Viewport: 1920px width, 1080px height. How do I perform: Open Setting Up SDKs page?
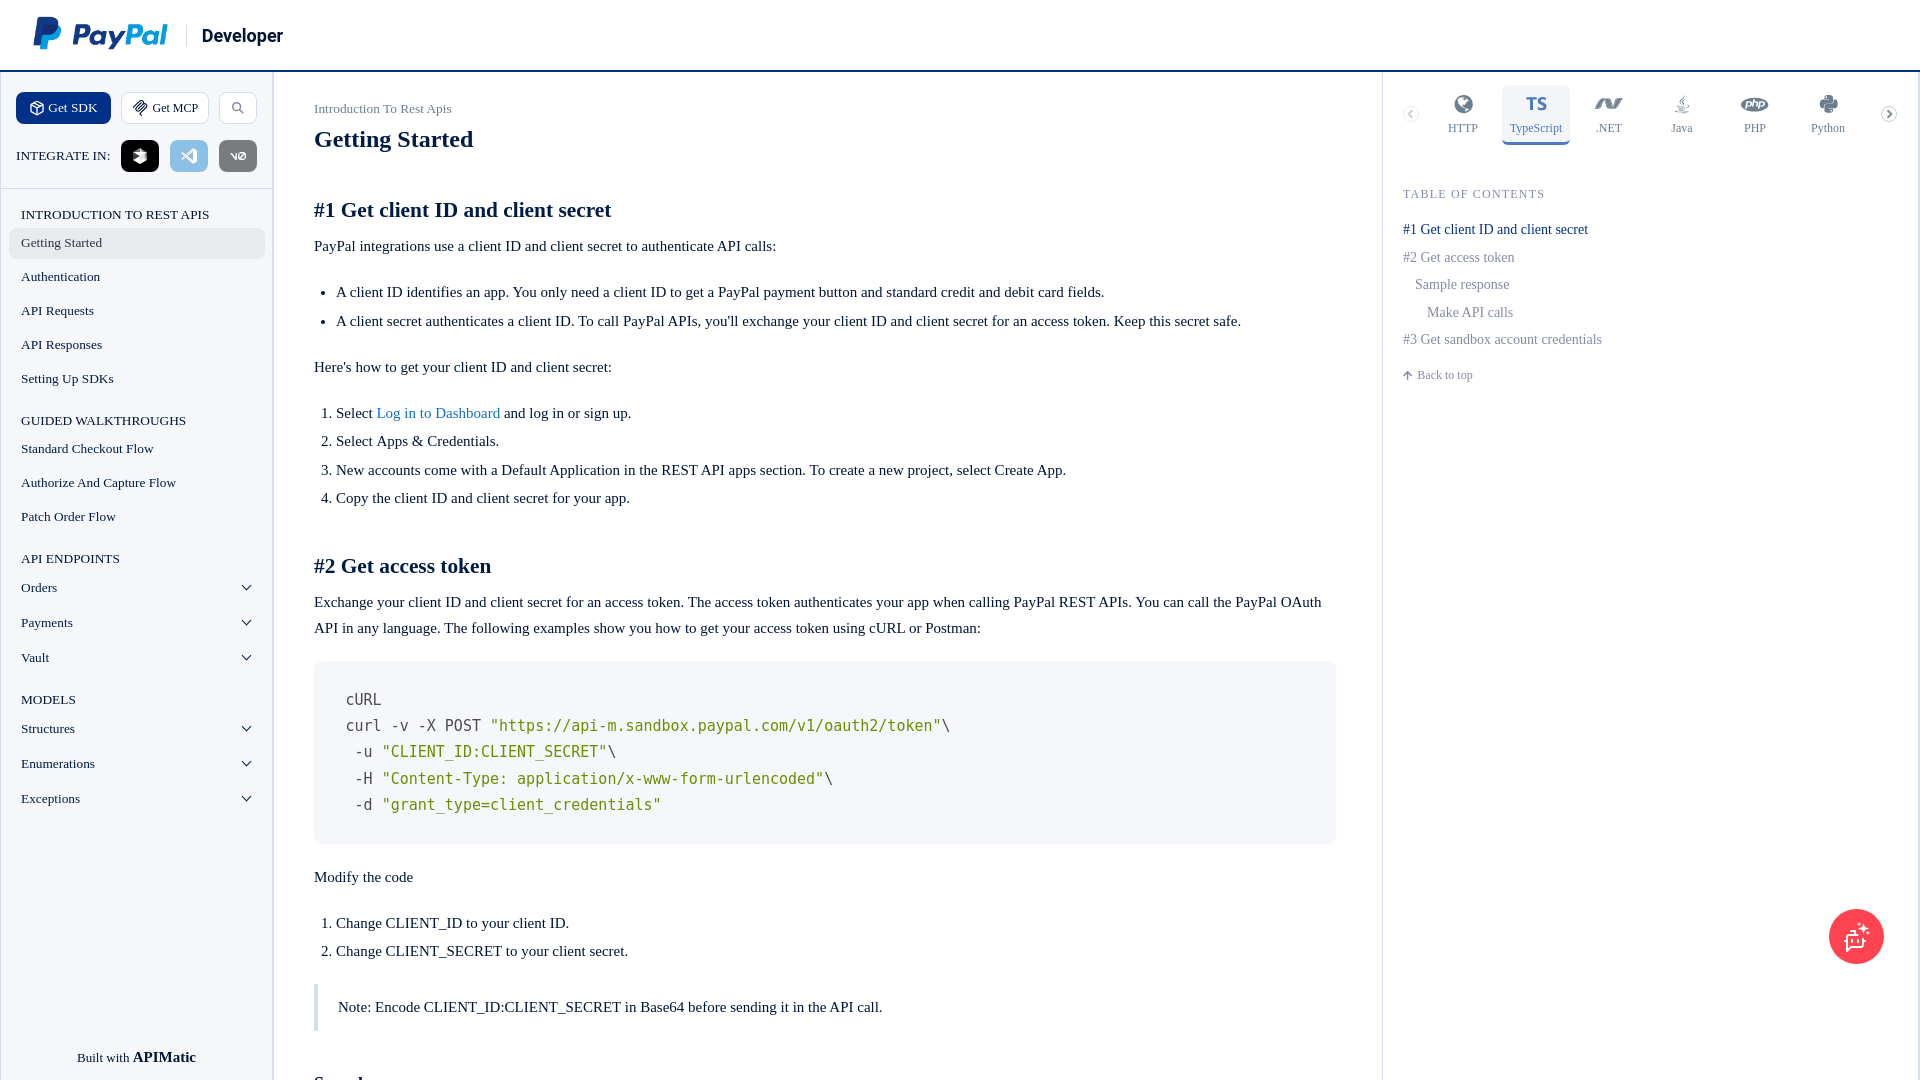click(137, 379)
